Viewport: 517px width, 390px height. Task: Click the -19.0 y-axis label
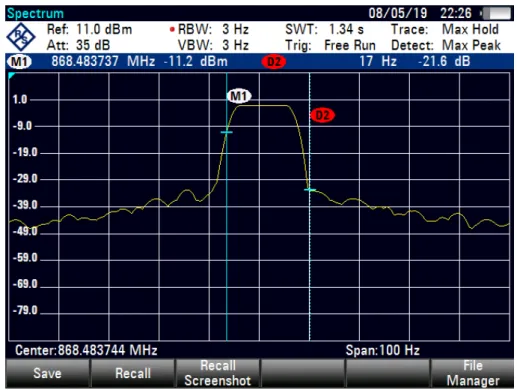coord(25,153)
